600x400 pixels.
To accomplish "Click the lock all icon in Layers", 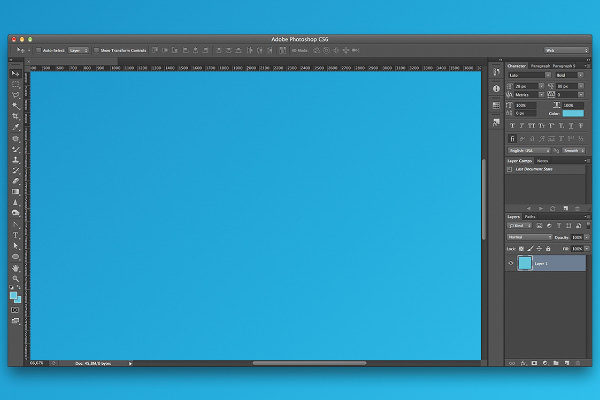I will tap(548, 248).
